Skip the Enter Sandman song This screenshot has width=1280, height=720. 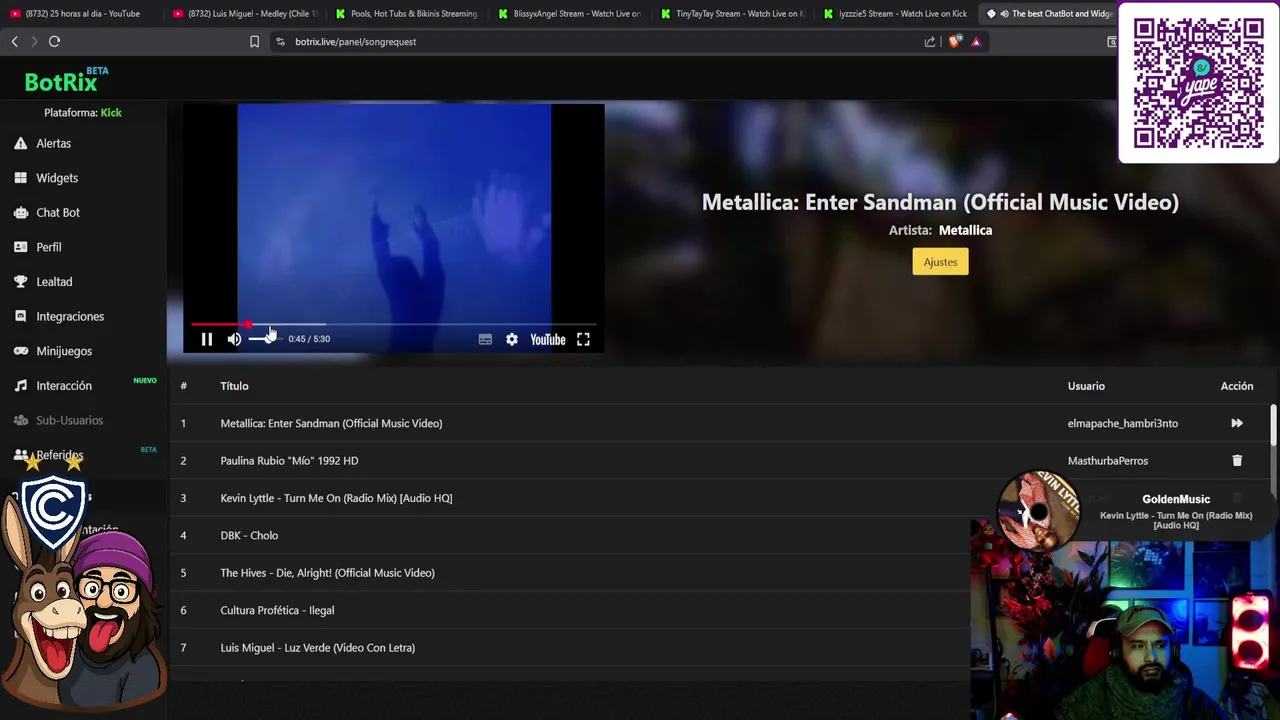pyautogui.click(x=1237, y=423)
